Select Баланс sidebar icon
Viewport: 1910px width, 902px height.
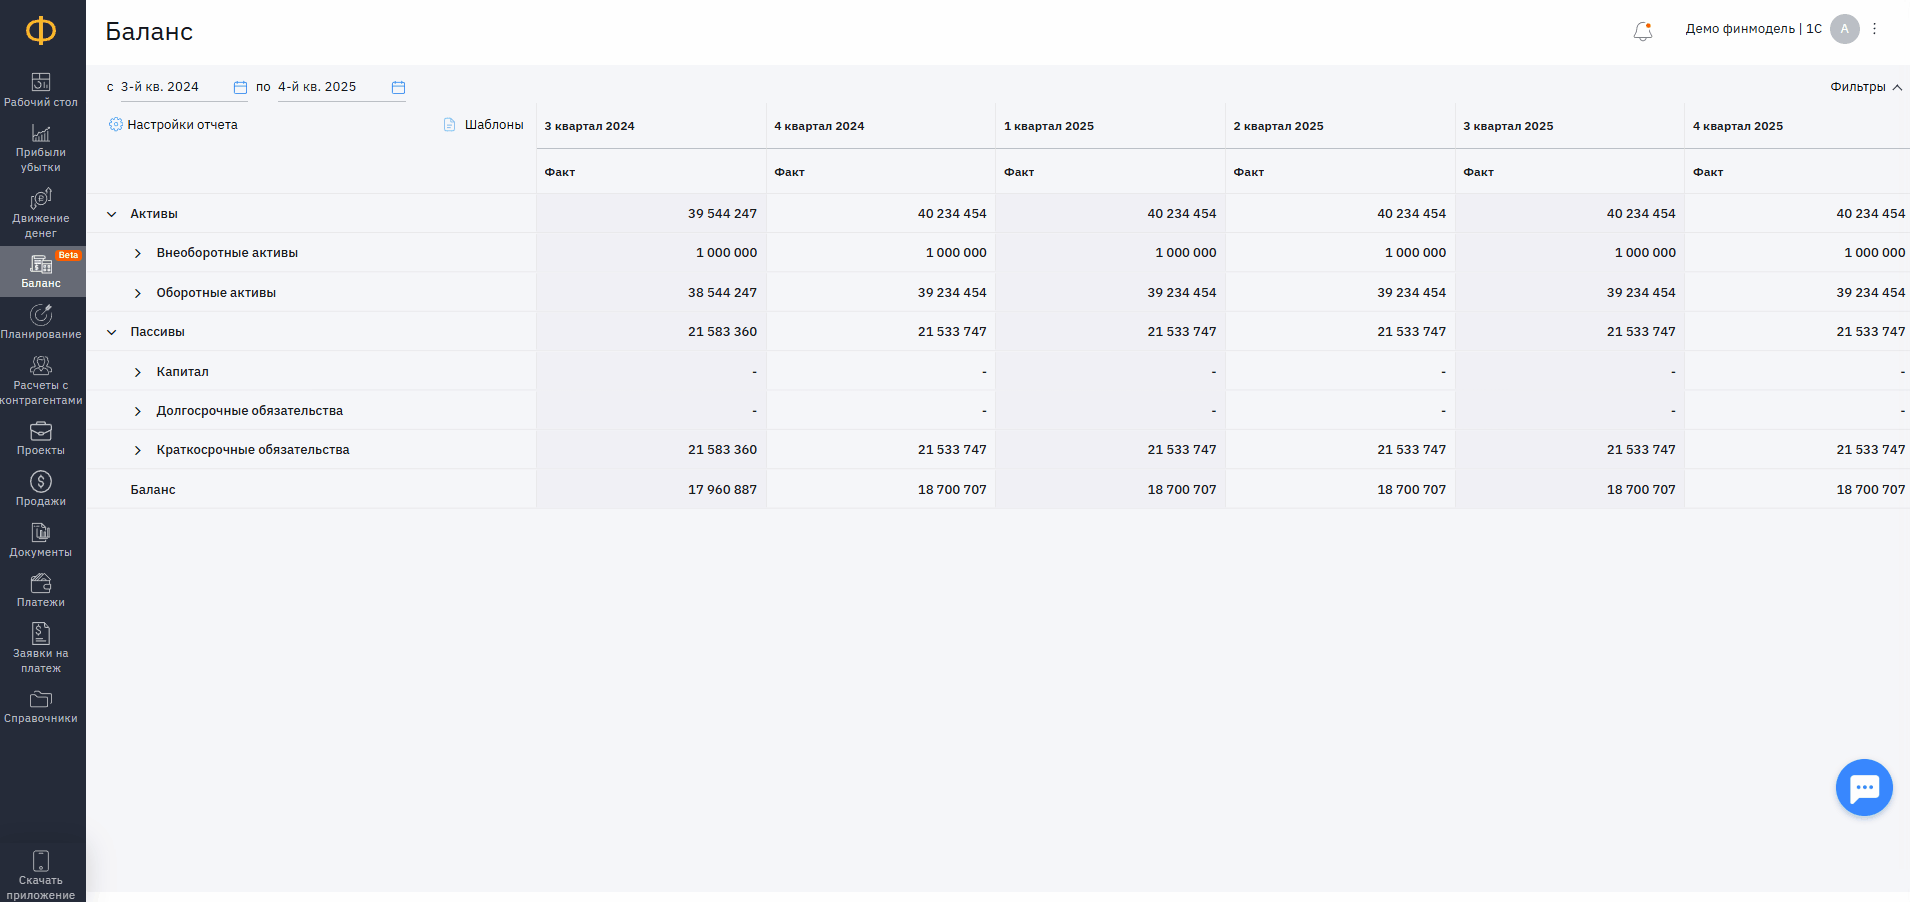point(41,264)
